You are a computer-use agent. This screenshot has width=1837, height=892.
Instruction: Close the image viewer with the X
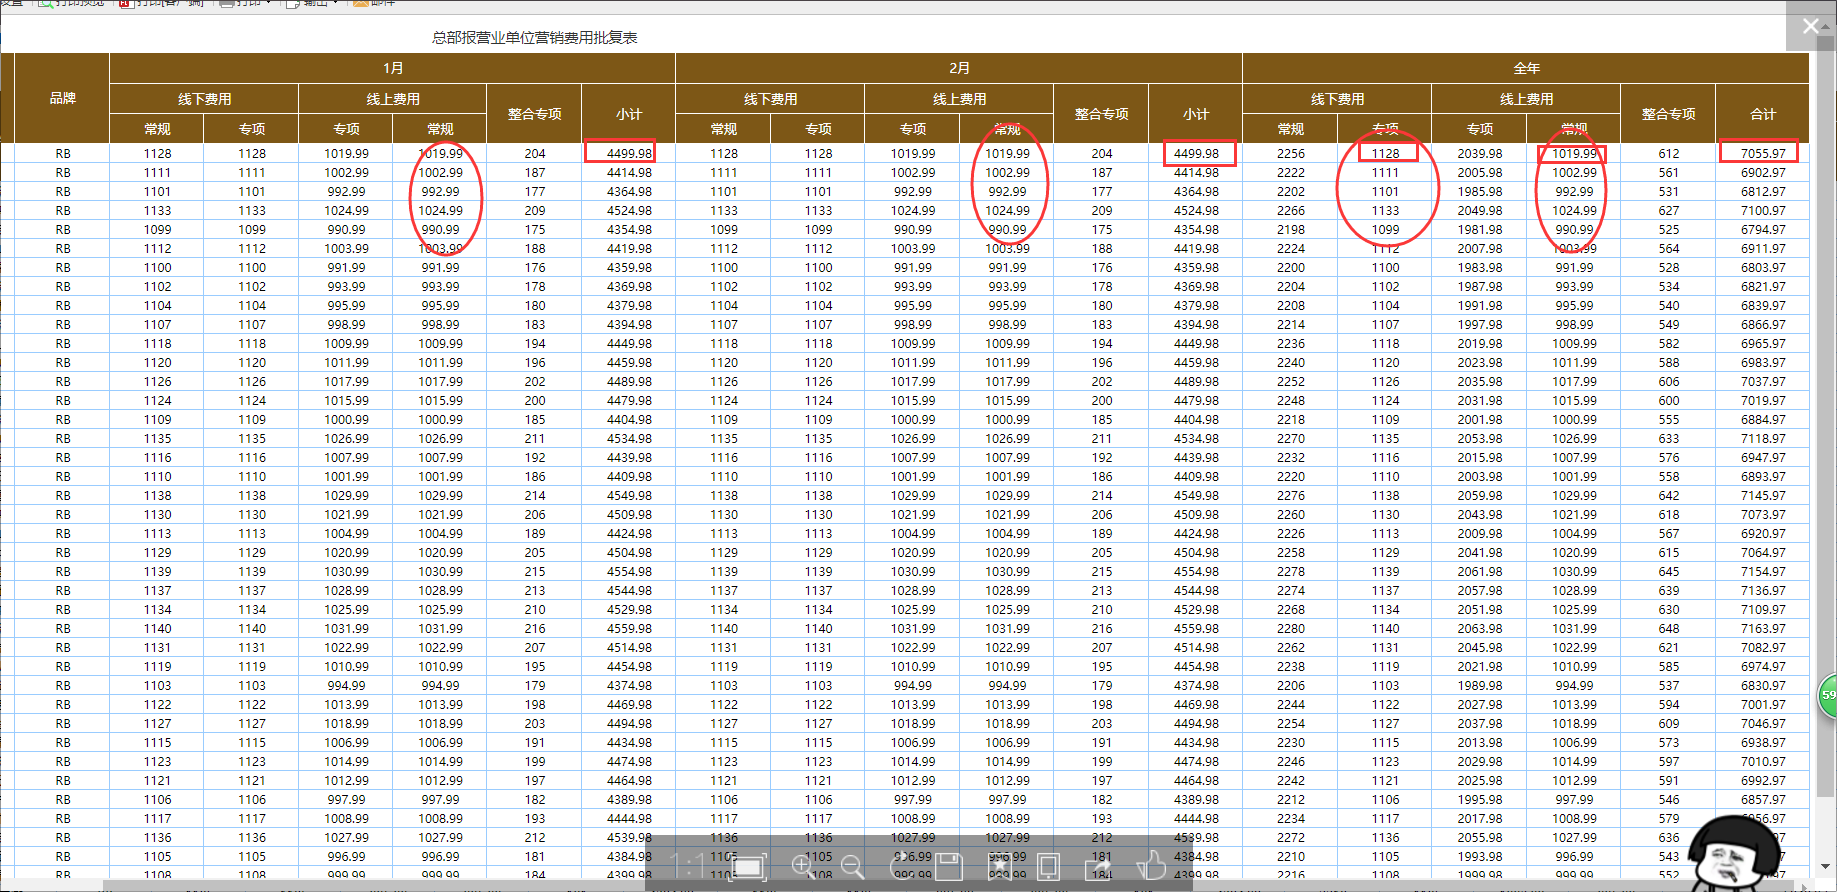(1811, 26)
